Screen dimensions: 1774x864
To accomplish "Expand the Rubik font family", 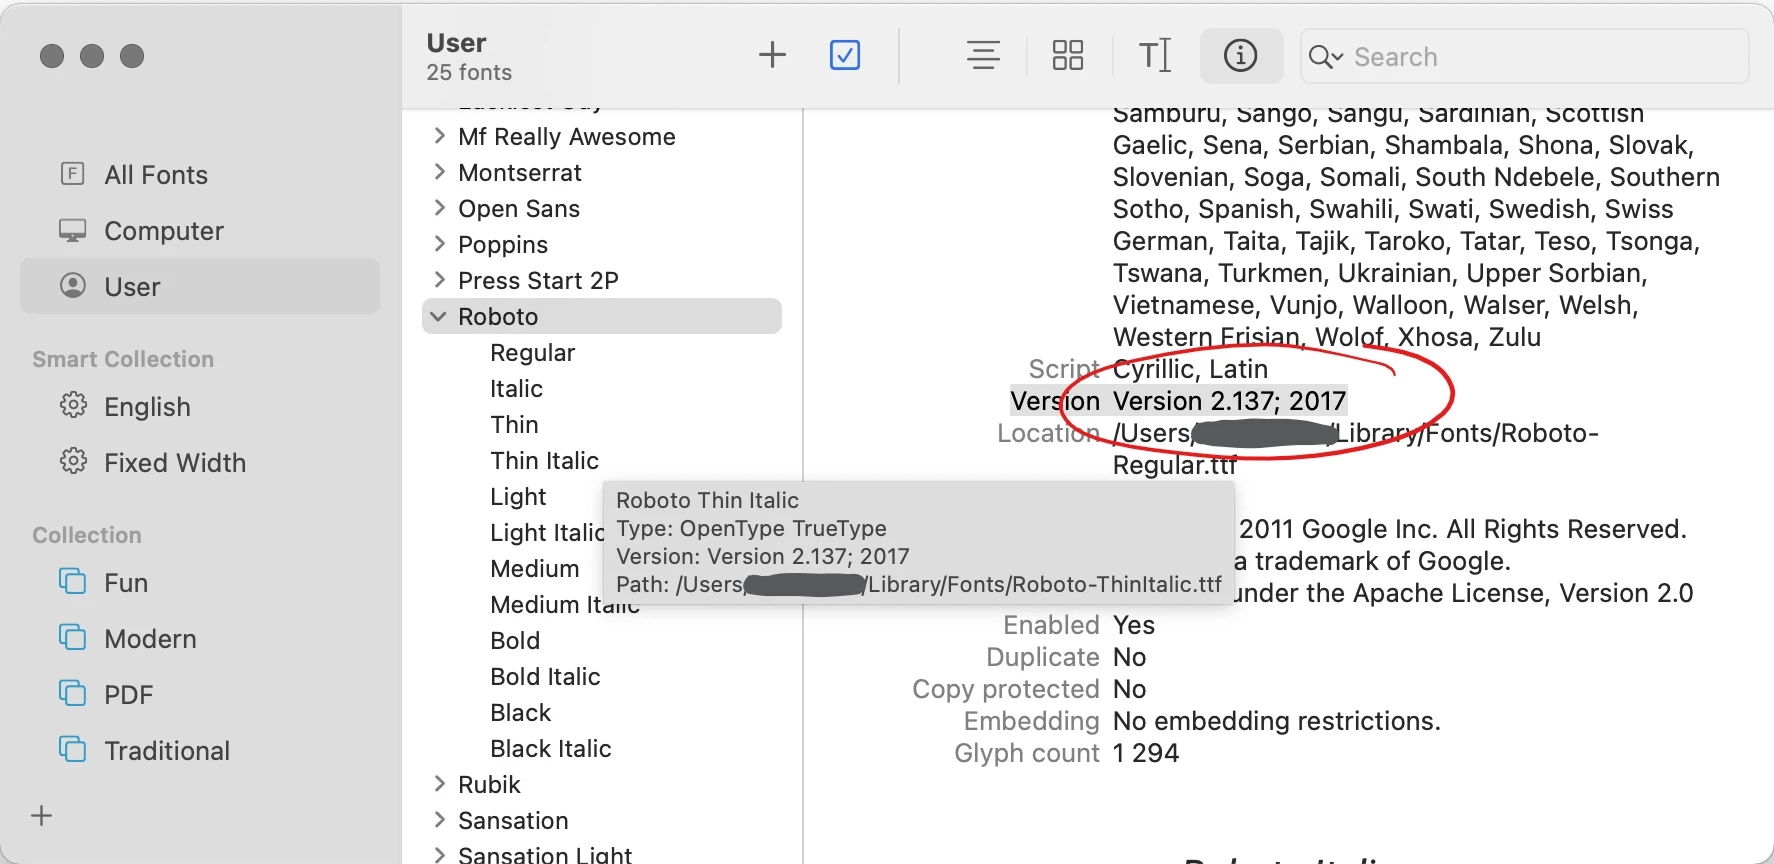I will tap(439, 784).
